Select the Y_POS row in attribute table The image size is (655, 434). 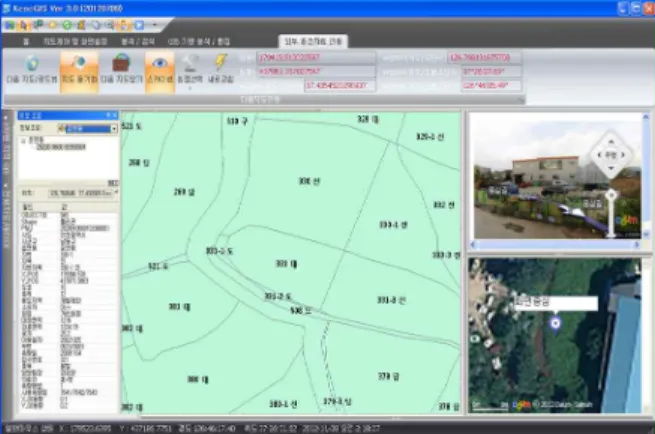pos(69,281)
